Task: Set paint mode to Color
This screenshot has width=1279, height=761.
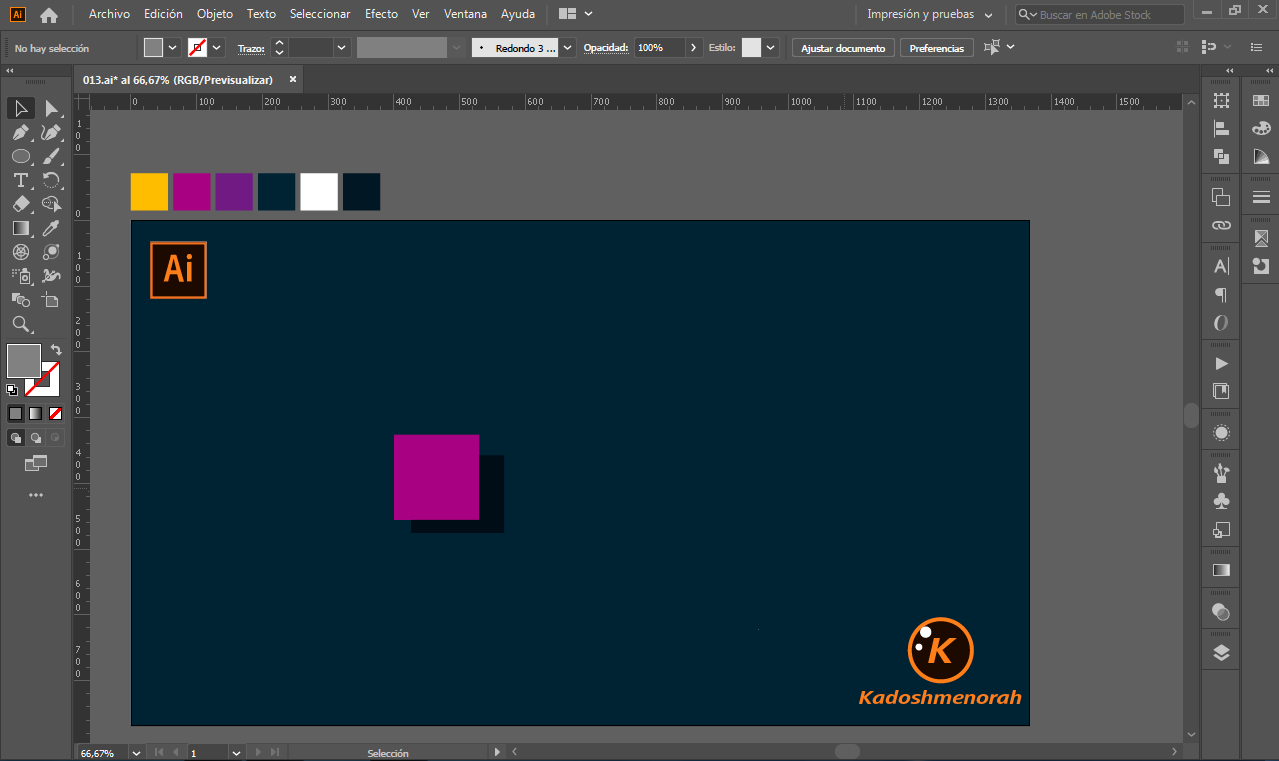Action: 15,413
